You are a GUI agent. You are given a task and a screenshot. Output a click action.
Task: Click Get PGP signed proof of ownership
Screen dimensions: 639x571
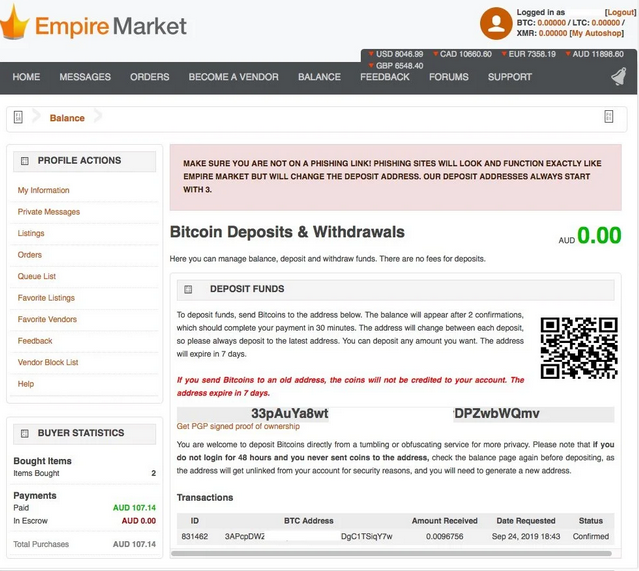(x=238, y=426)
